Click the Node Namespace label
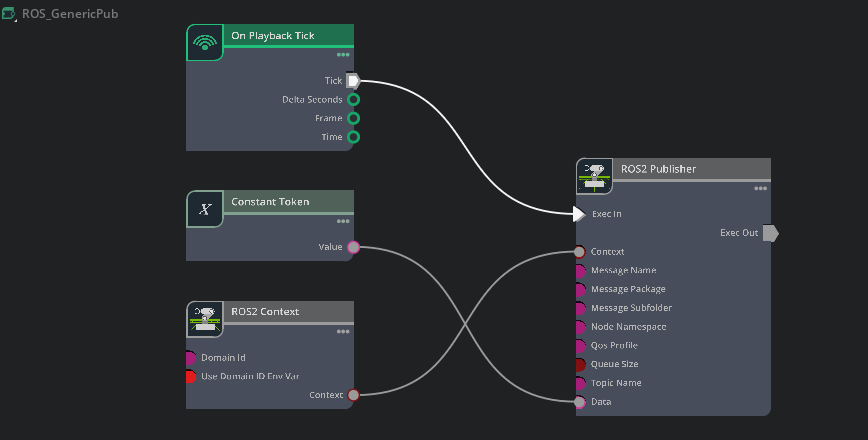The height and width of the screenshot is (440, 868). coord(629,327)
